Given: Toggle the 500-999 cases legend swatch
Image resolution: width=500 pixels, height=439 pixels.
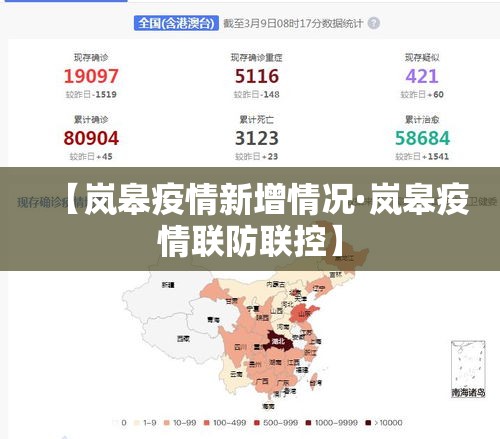Looking at the screenshot, I should (x=256, y=423).
